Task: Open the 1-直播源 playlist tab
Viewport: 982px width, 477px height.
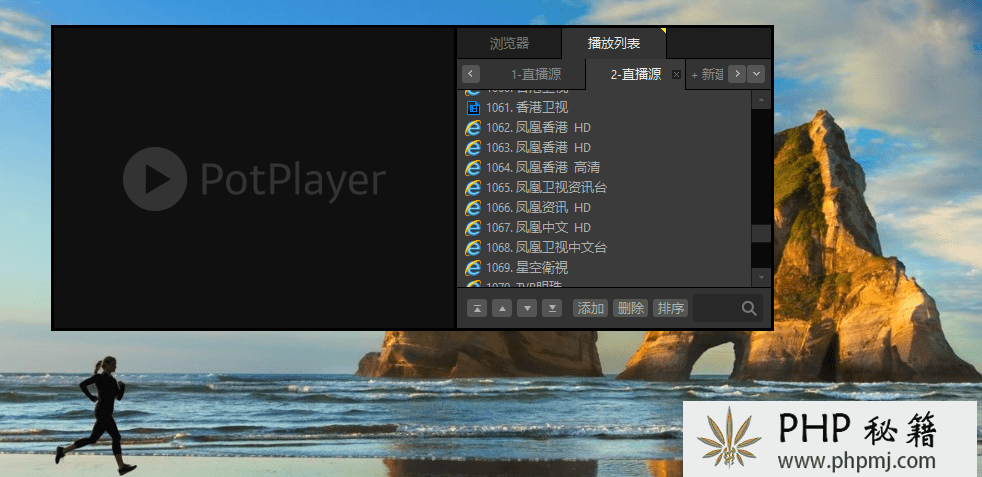Action: [x=535, y=74]
